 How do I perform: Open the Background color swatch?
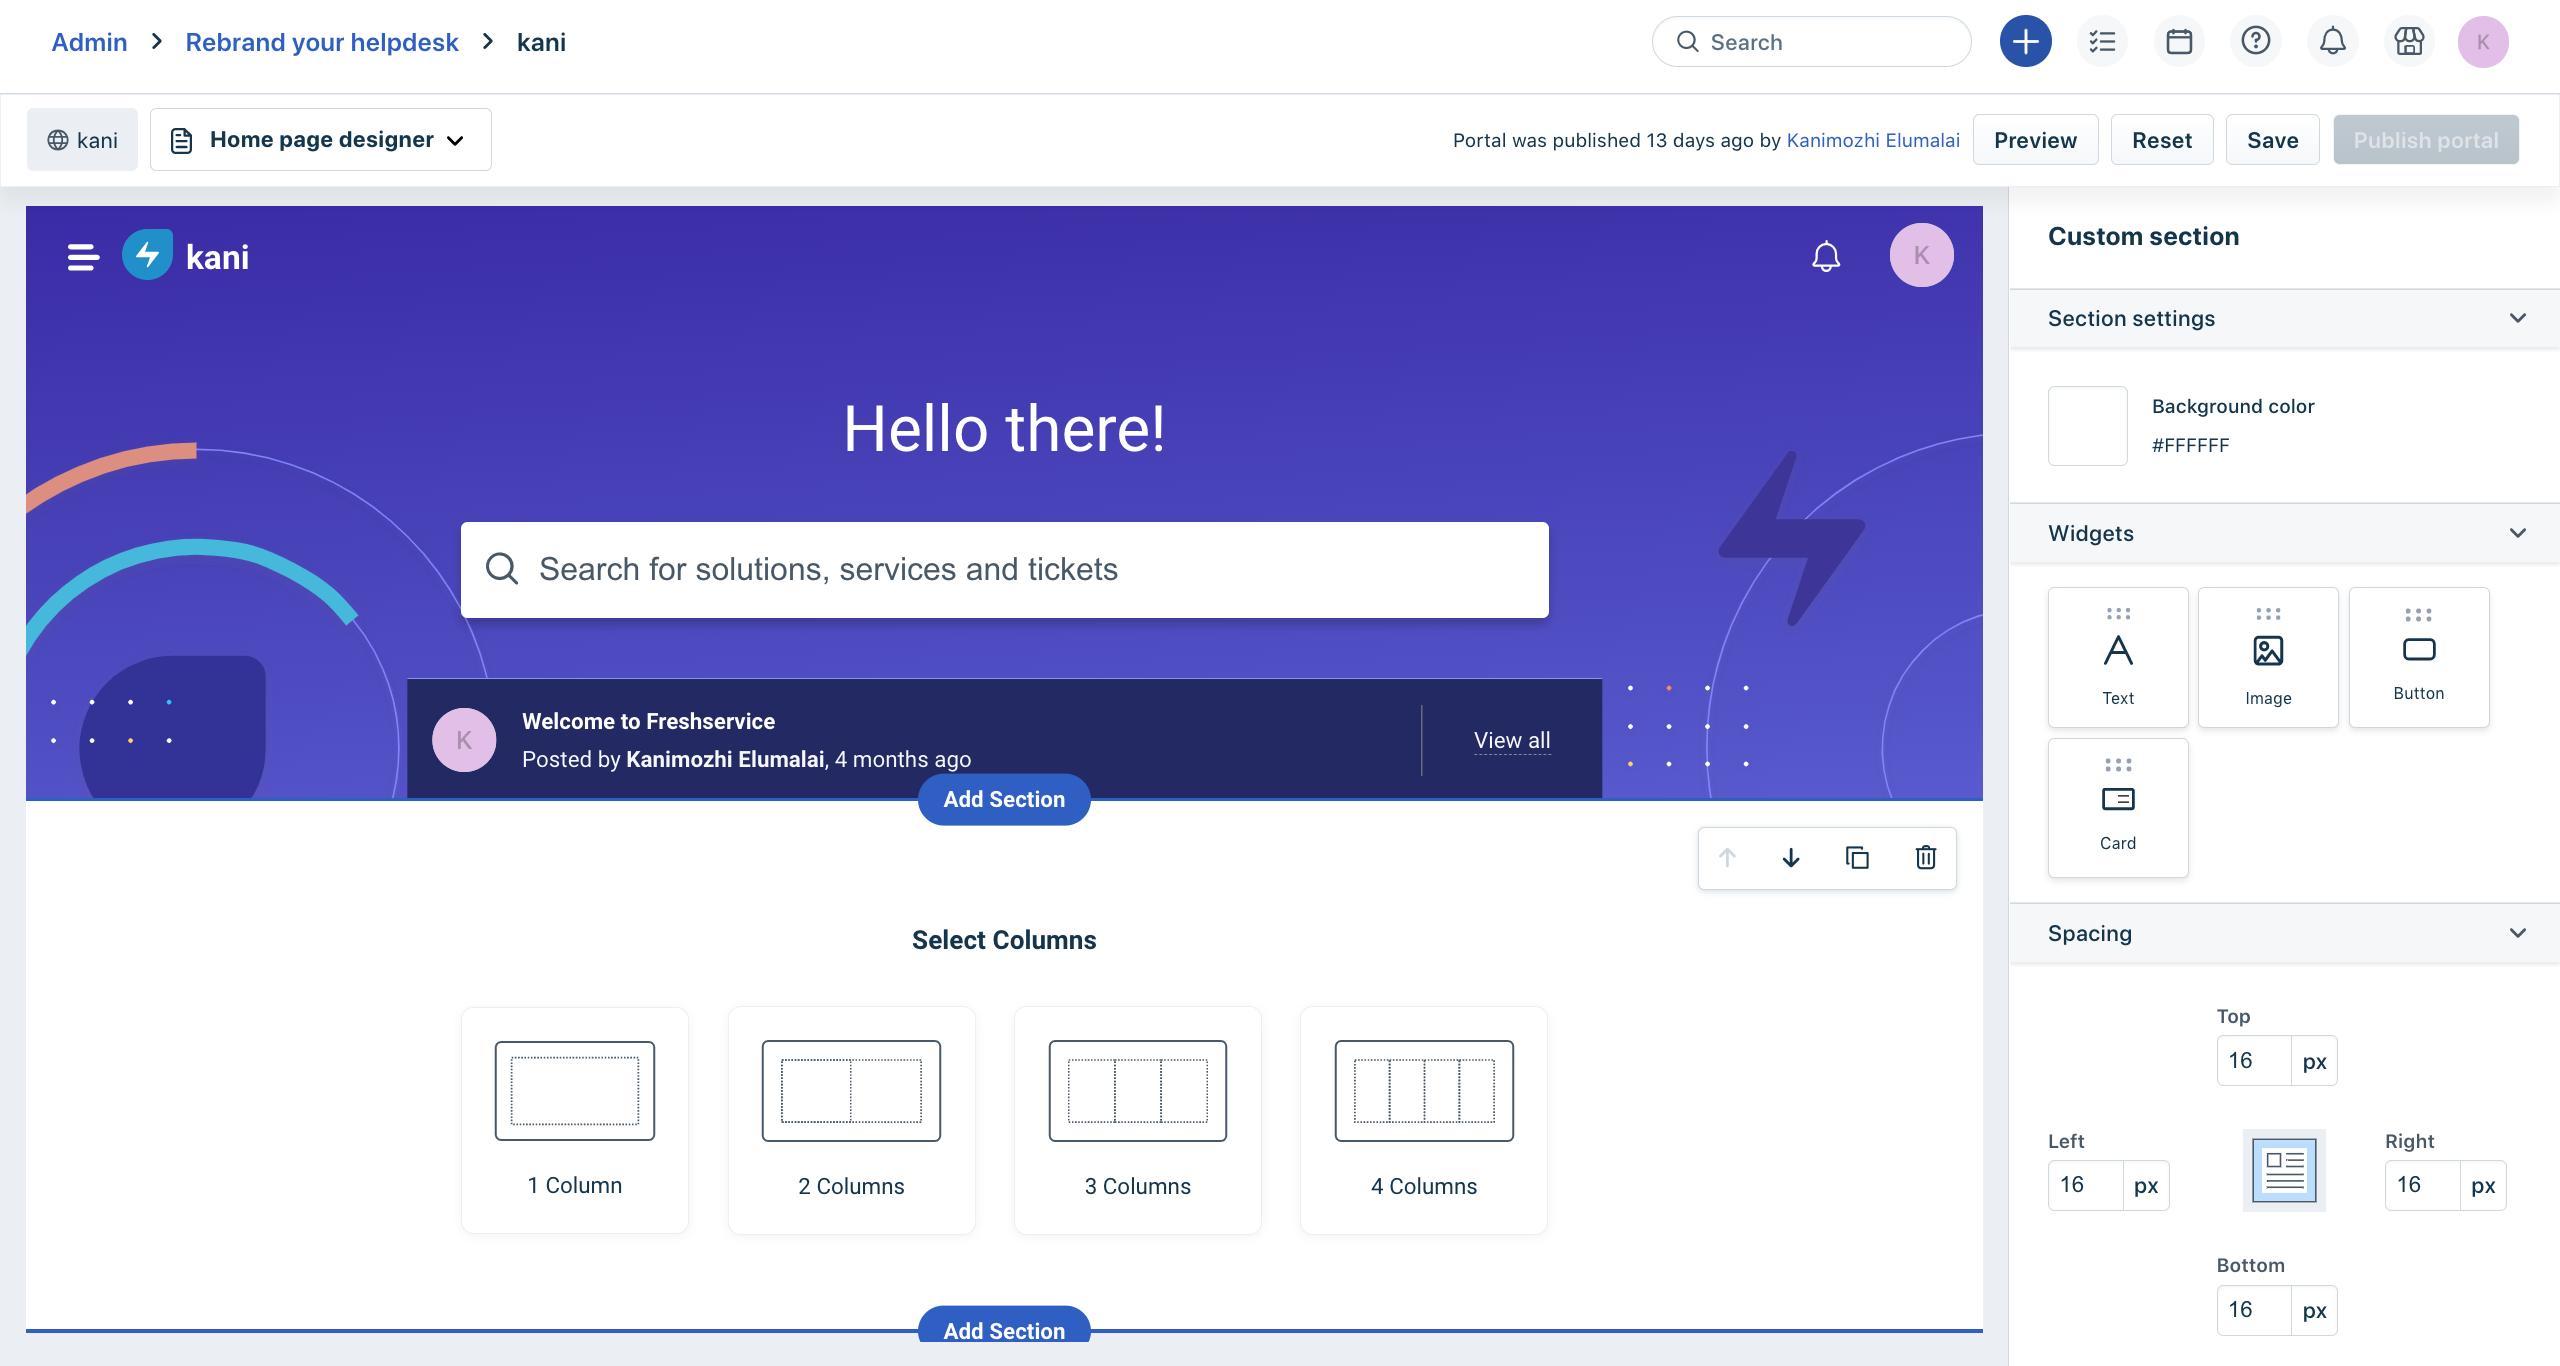pyautogui.click(x=2087, y=426)
